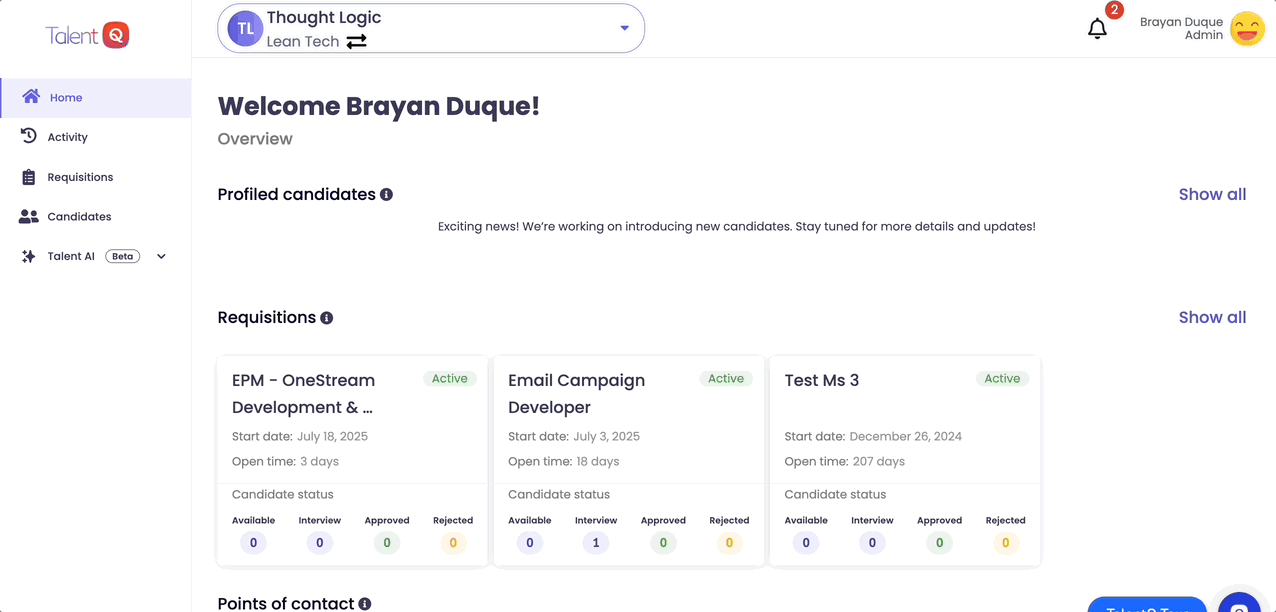Click the info icon beside Profiled candidates

coord(386,195)
